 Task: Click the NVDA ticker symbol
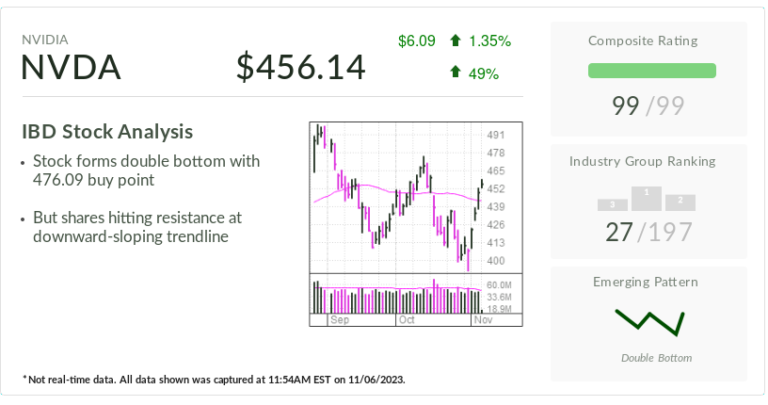point(71,68)
